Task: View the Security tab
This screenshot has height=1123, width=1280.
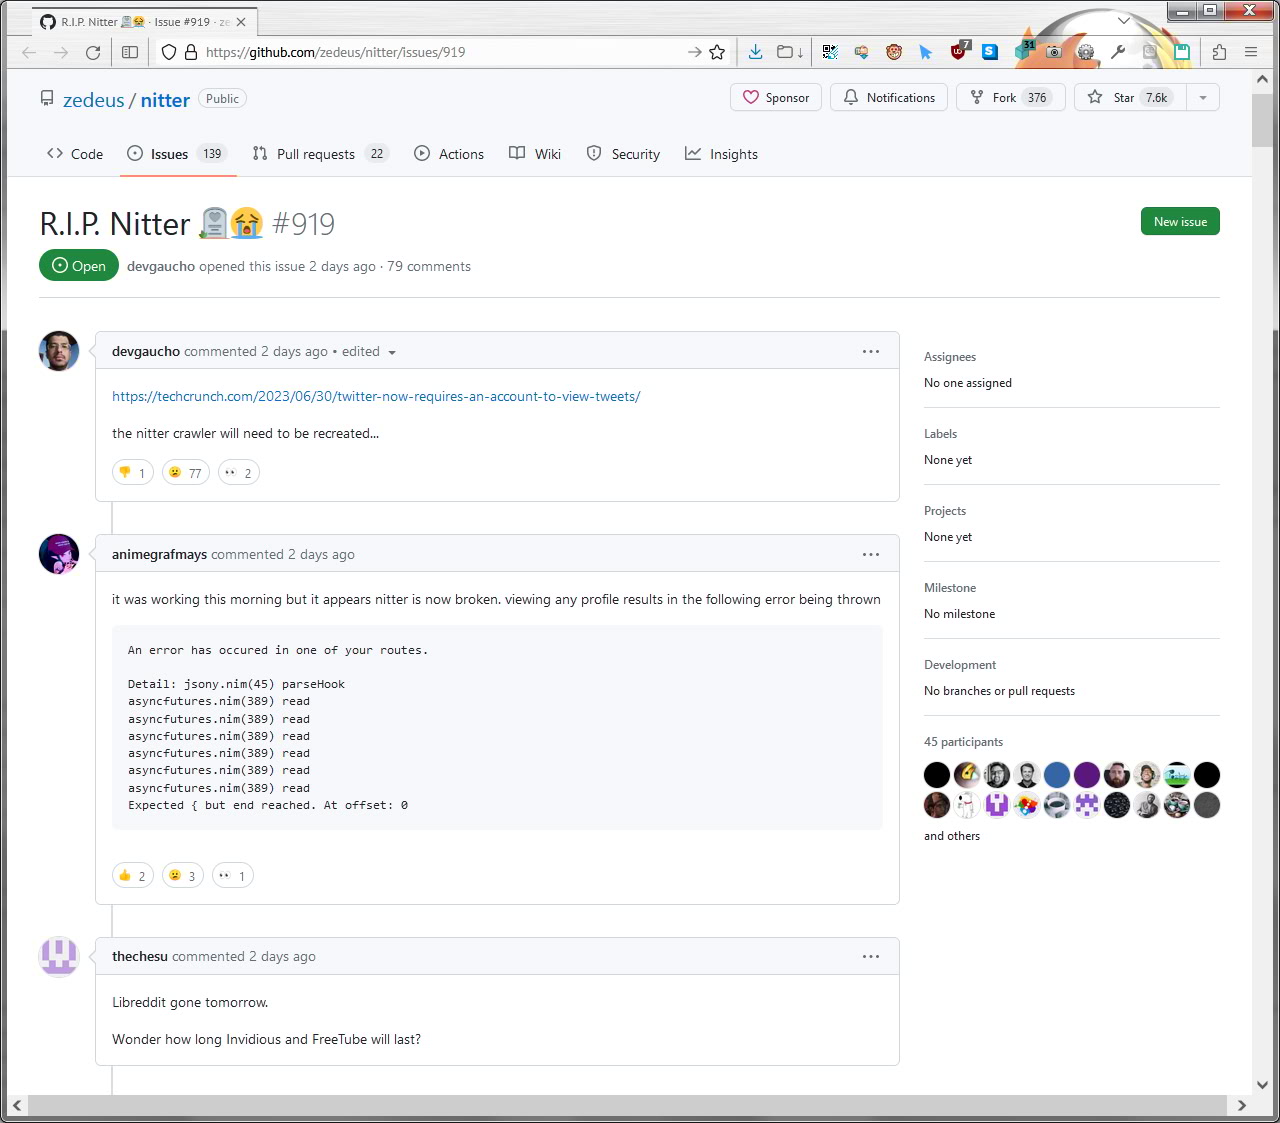Action: (623, 154)
